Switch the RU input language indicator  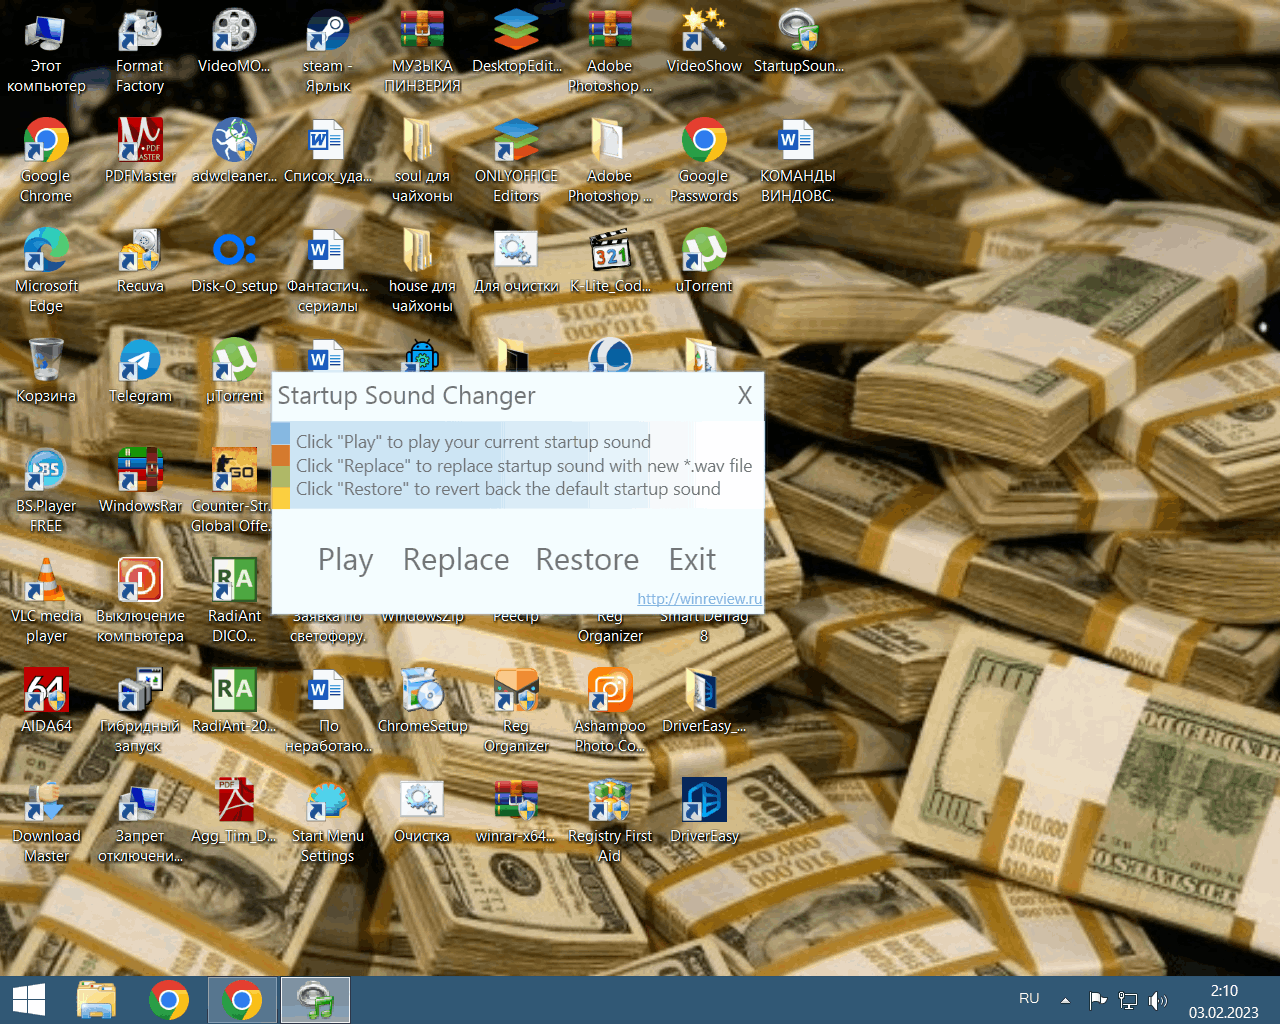pos(1029,999)
